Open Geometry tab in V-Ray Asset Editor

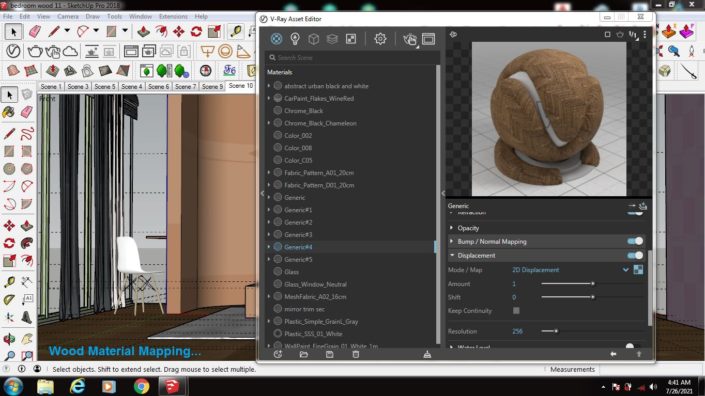point(313,39)
